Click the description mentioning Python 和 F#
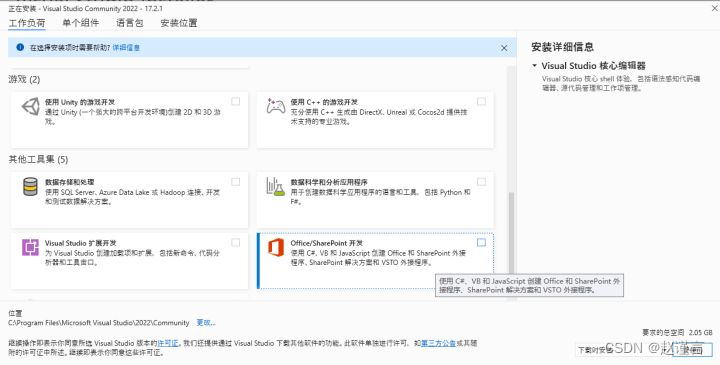The height and width of the screenshot is (365, 720). (x=380, y=197)
